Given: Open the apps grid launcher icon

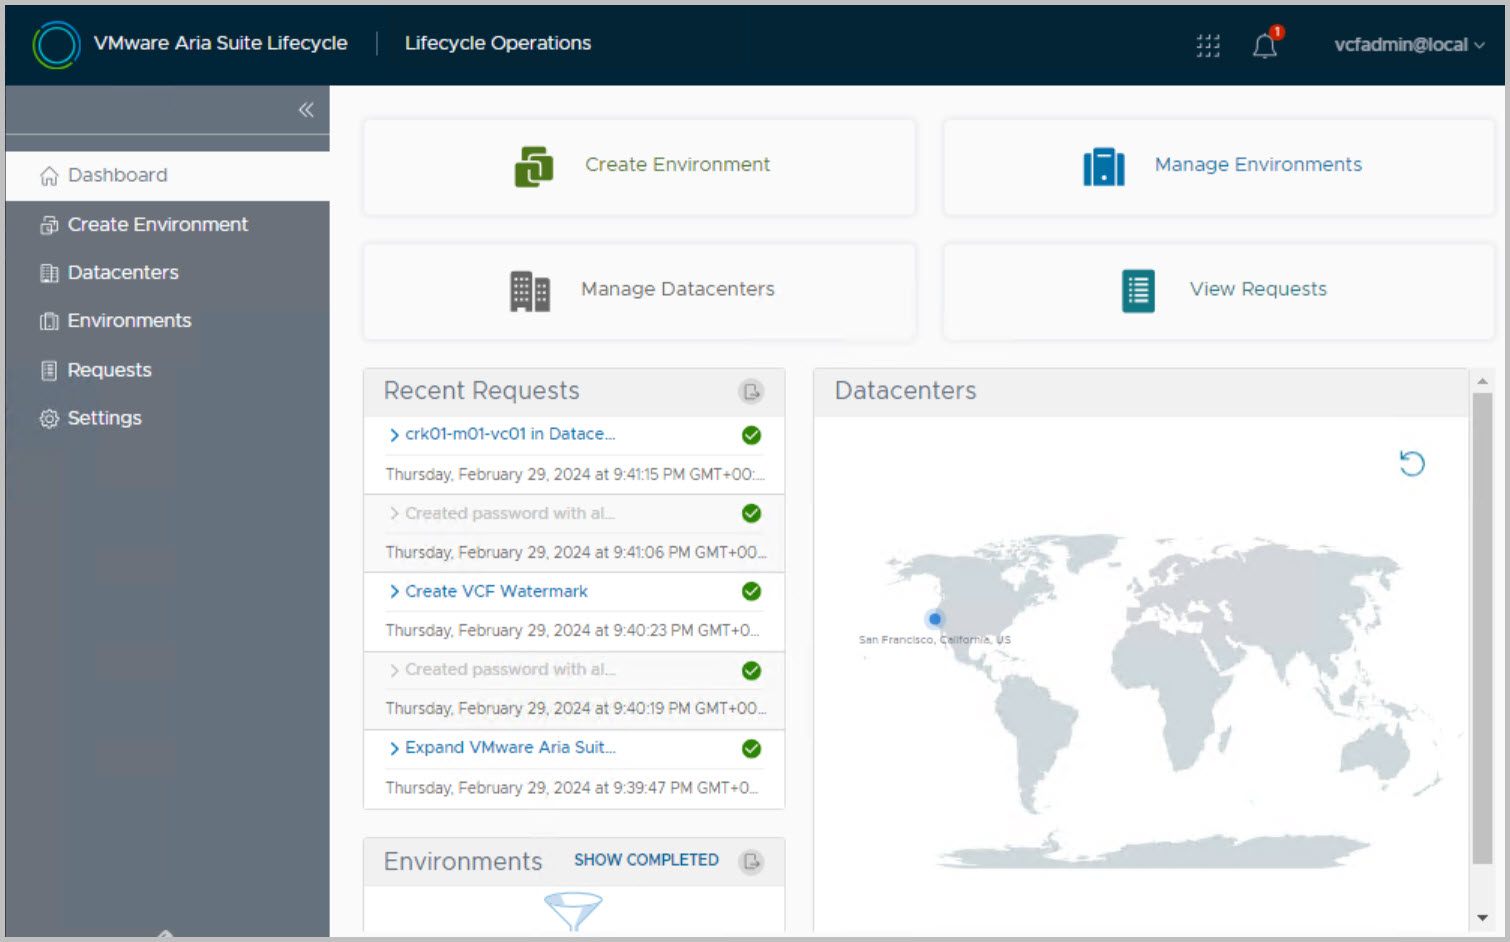Looking at the screenshot, I should 1208,45.
